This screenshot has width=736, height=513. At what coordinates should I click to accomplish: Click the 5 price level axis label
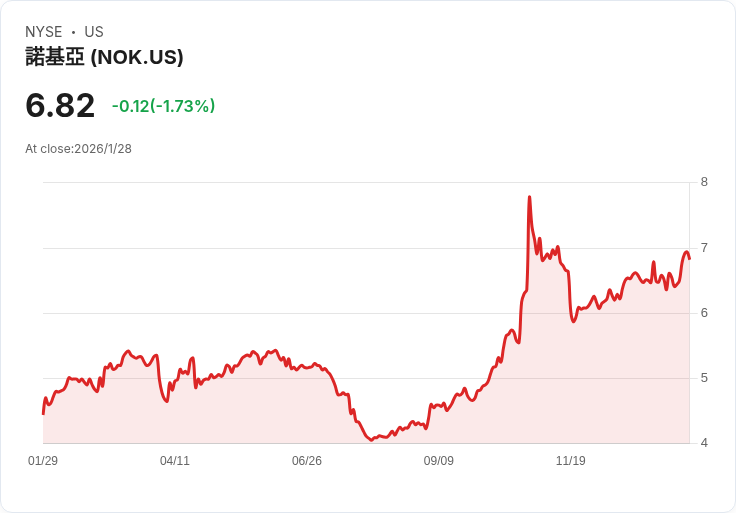click(x=704, y=378)
